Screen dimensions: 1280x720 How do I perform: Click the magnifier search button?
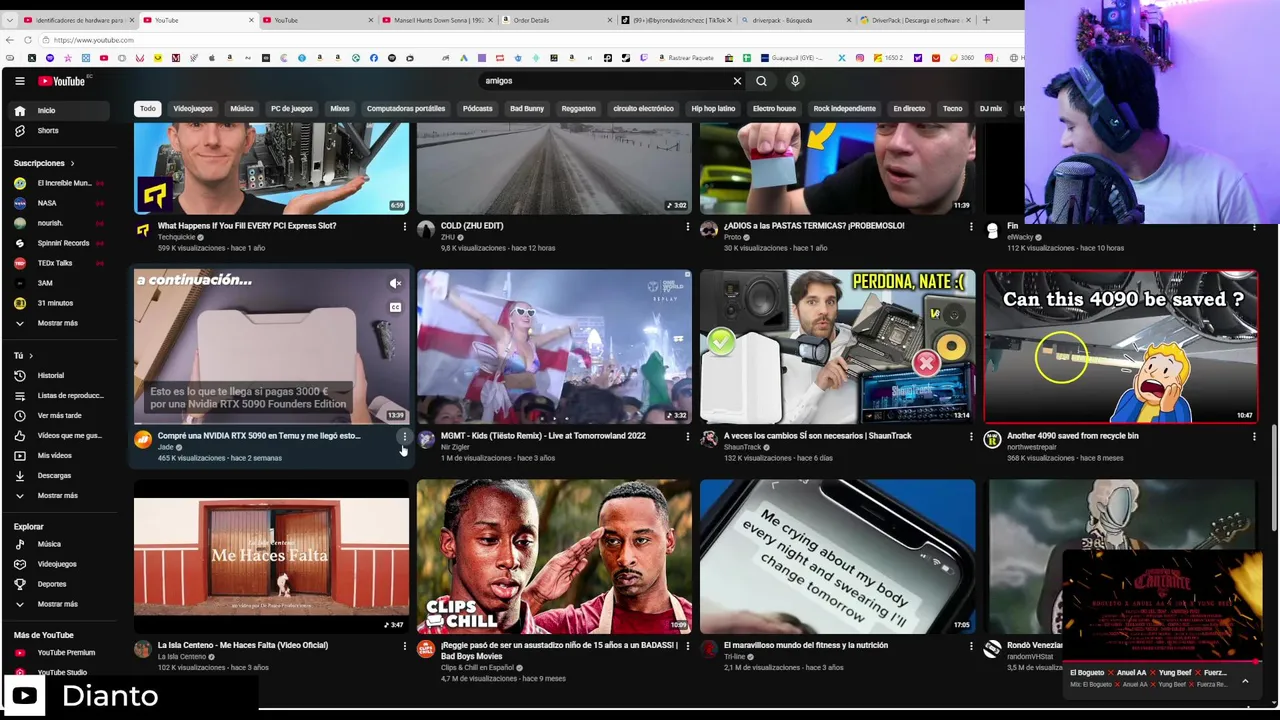coord(761,81)
